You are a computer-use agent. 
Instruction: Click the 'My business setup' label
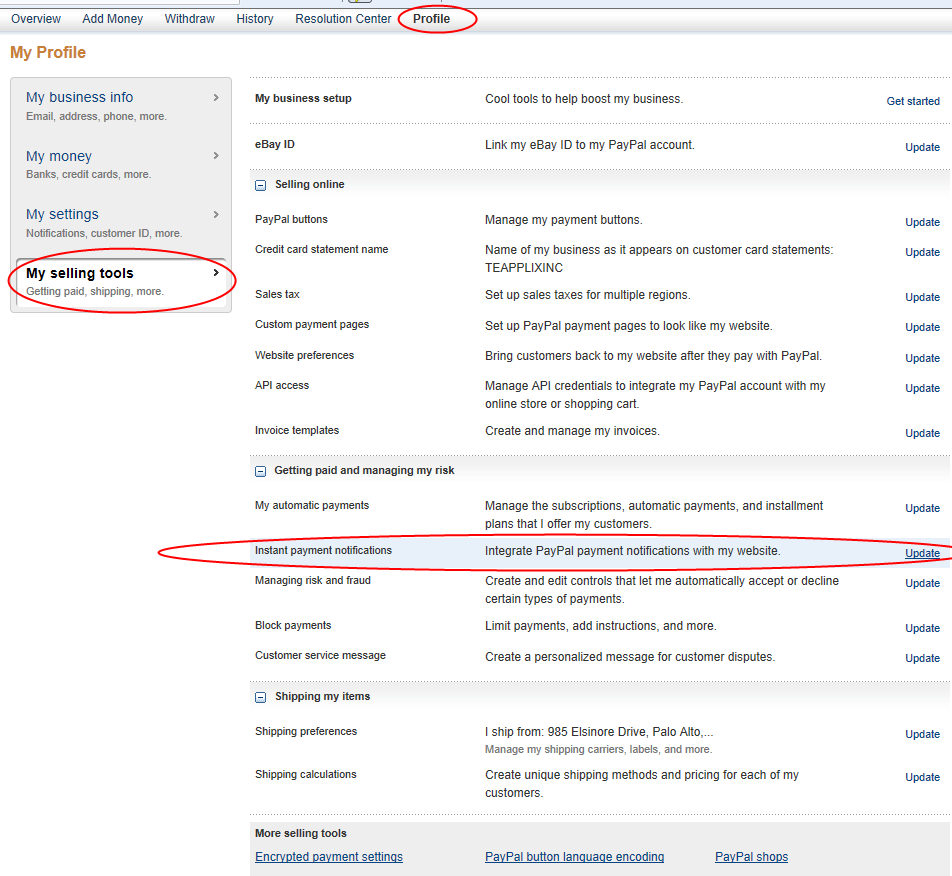(303, 98)
